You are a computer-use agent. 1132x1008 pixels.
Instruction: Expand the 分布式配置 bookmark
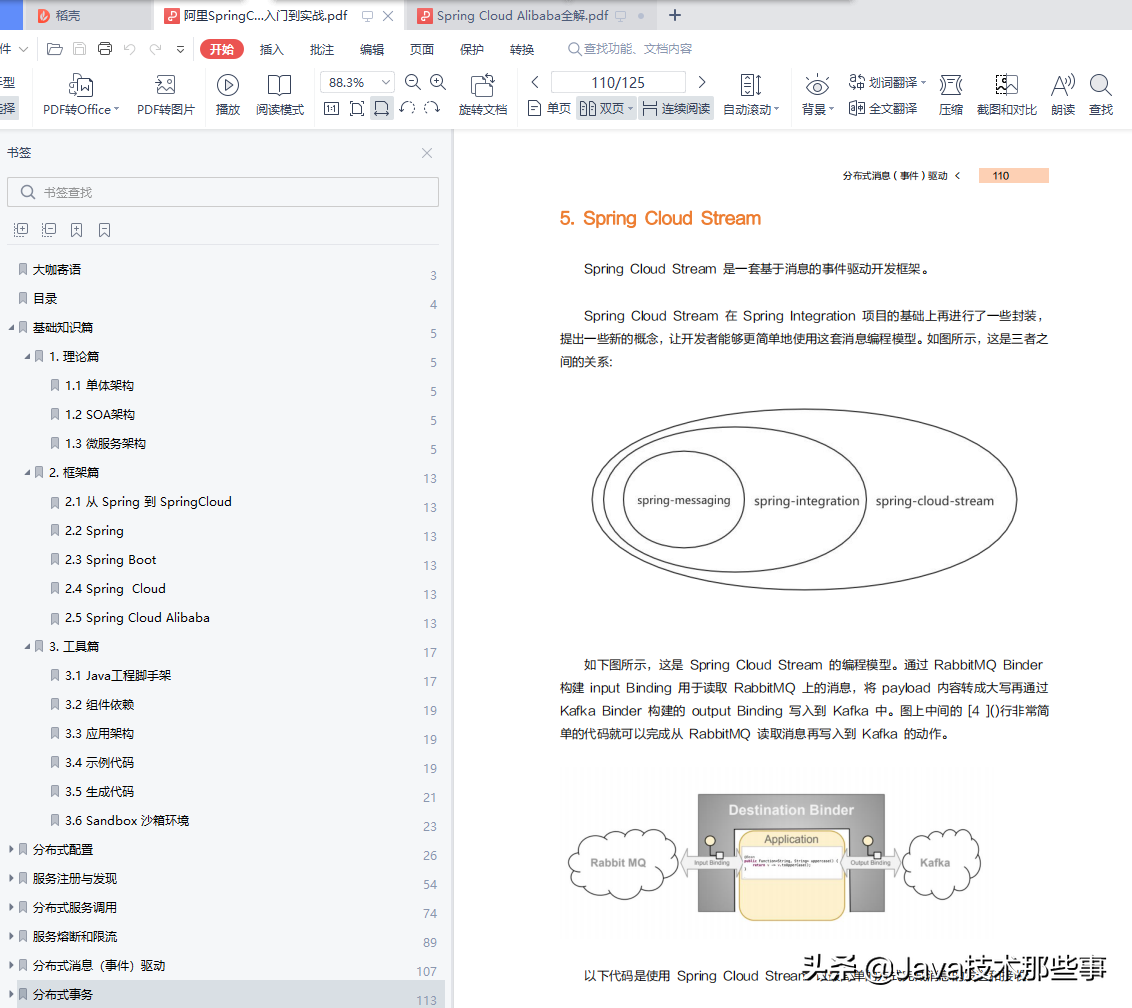point(12,849)
